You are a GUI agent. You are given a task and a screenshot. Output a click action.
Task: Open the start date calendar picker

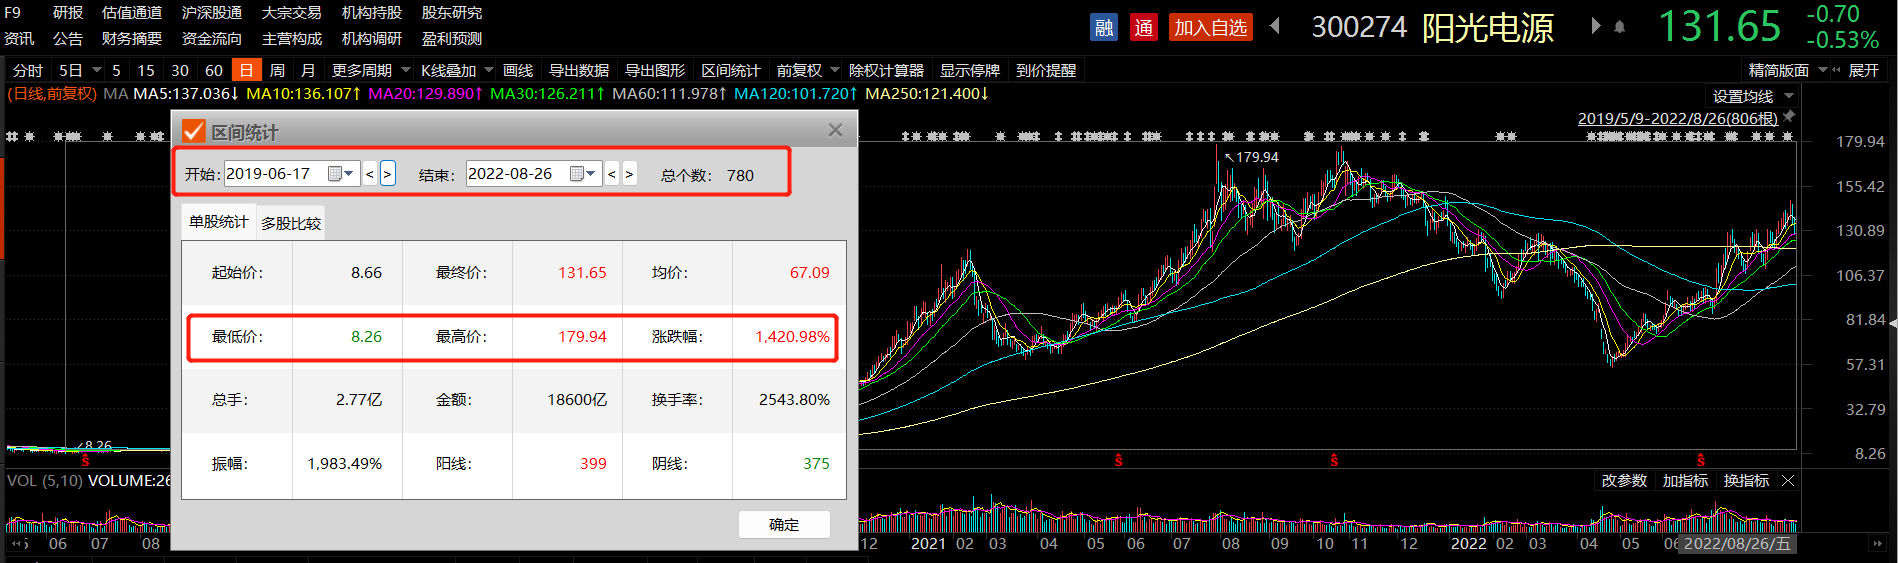pyautogui.click(x=341, y=174)
